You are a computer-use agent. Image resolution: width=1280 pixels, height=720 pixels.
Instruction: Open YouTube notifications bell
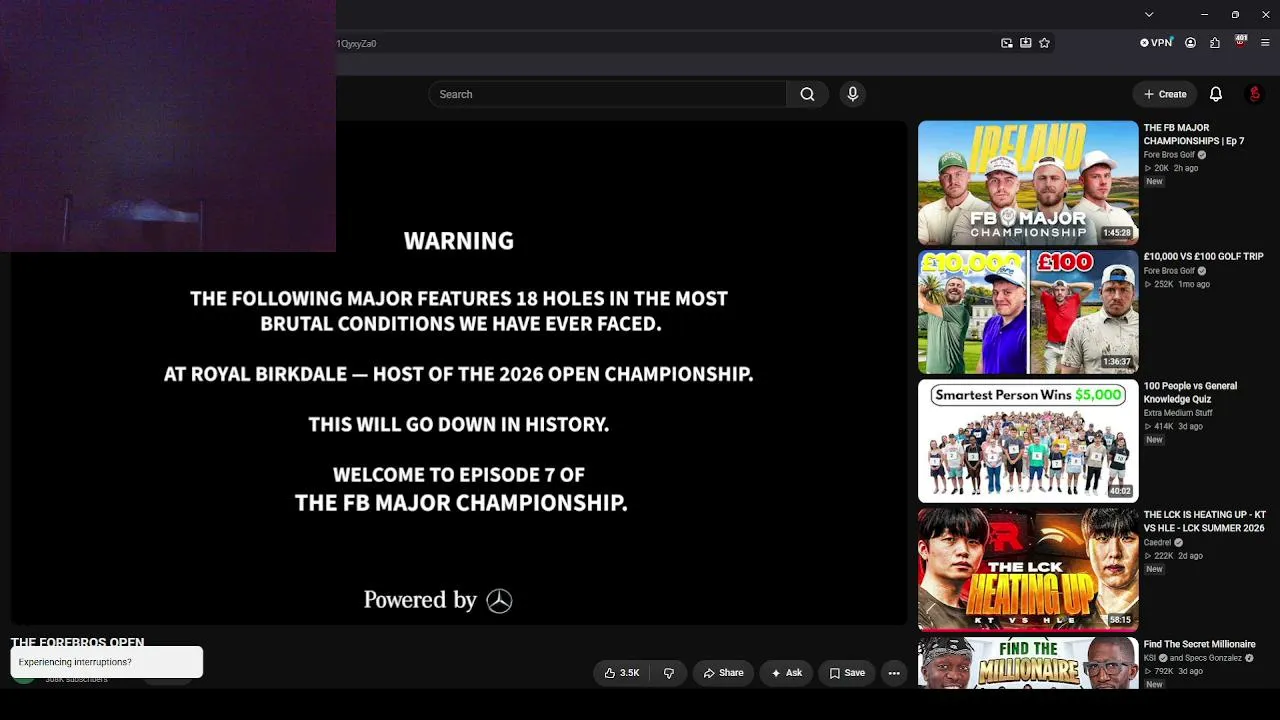click(x=1216, y=94)
